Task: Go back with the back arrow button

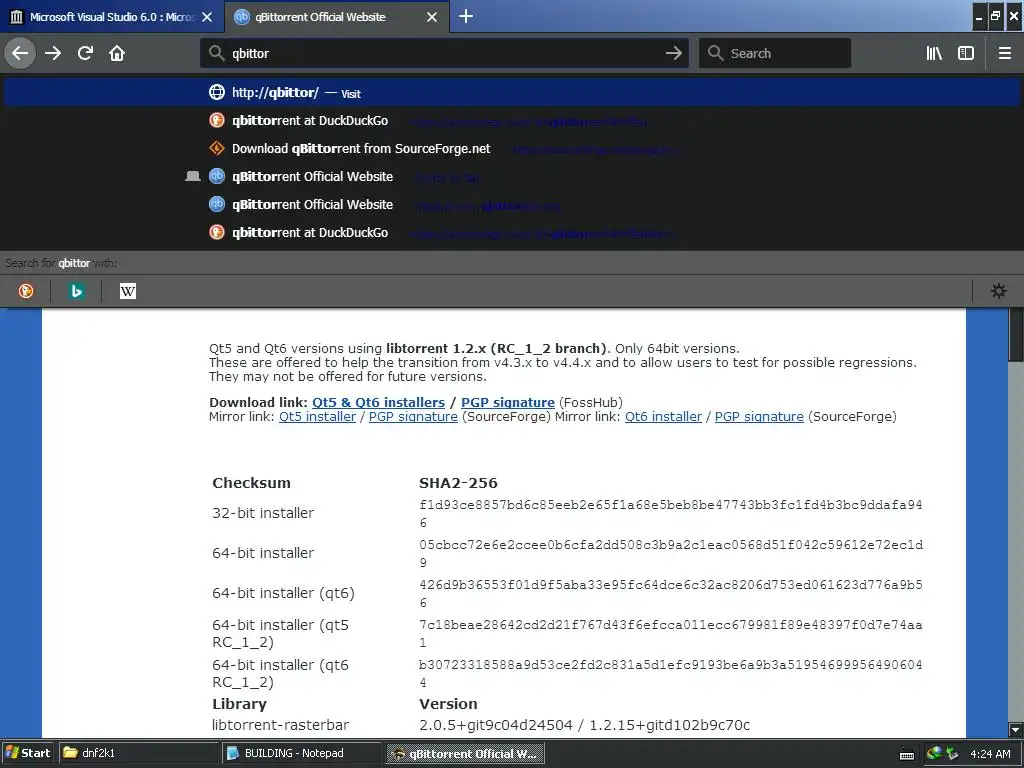Action: click(x=20, y=53)
